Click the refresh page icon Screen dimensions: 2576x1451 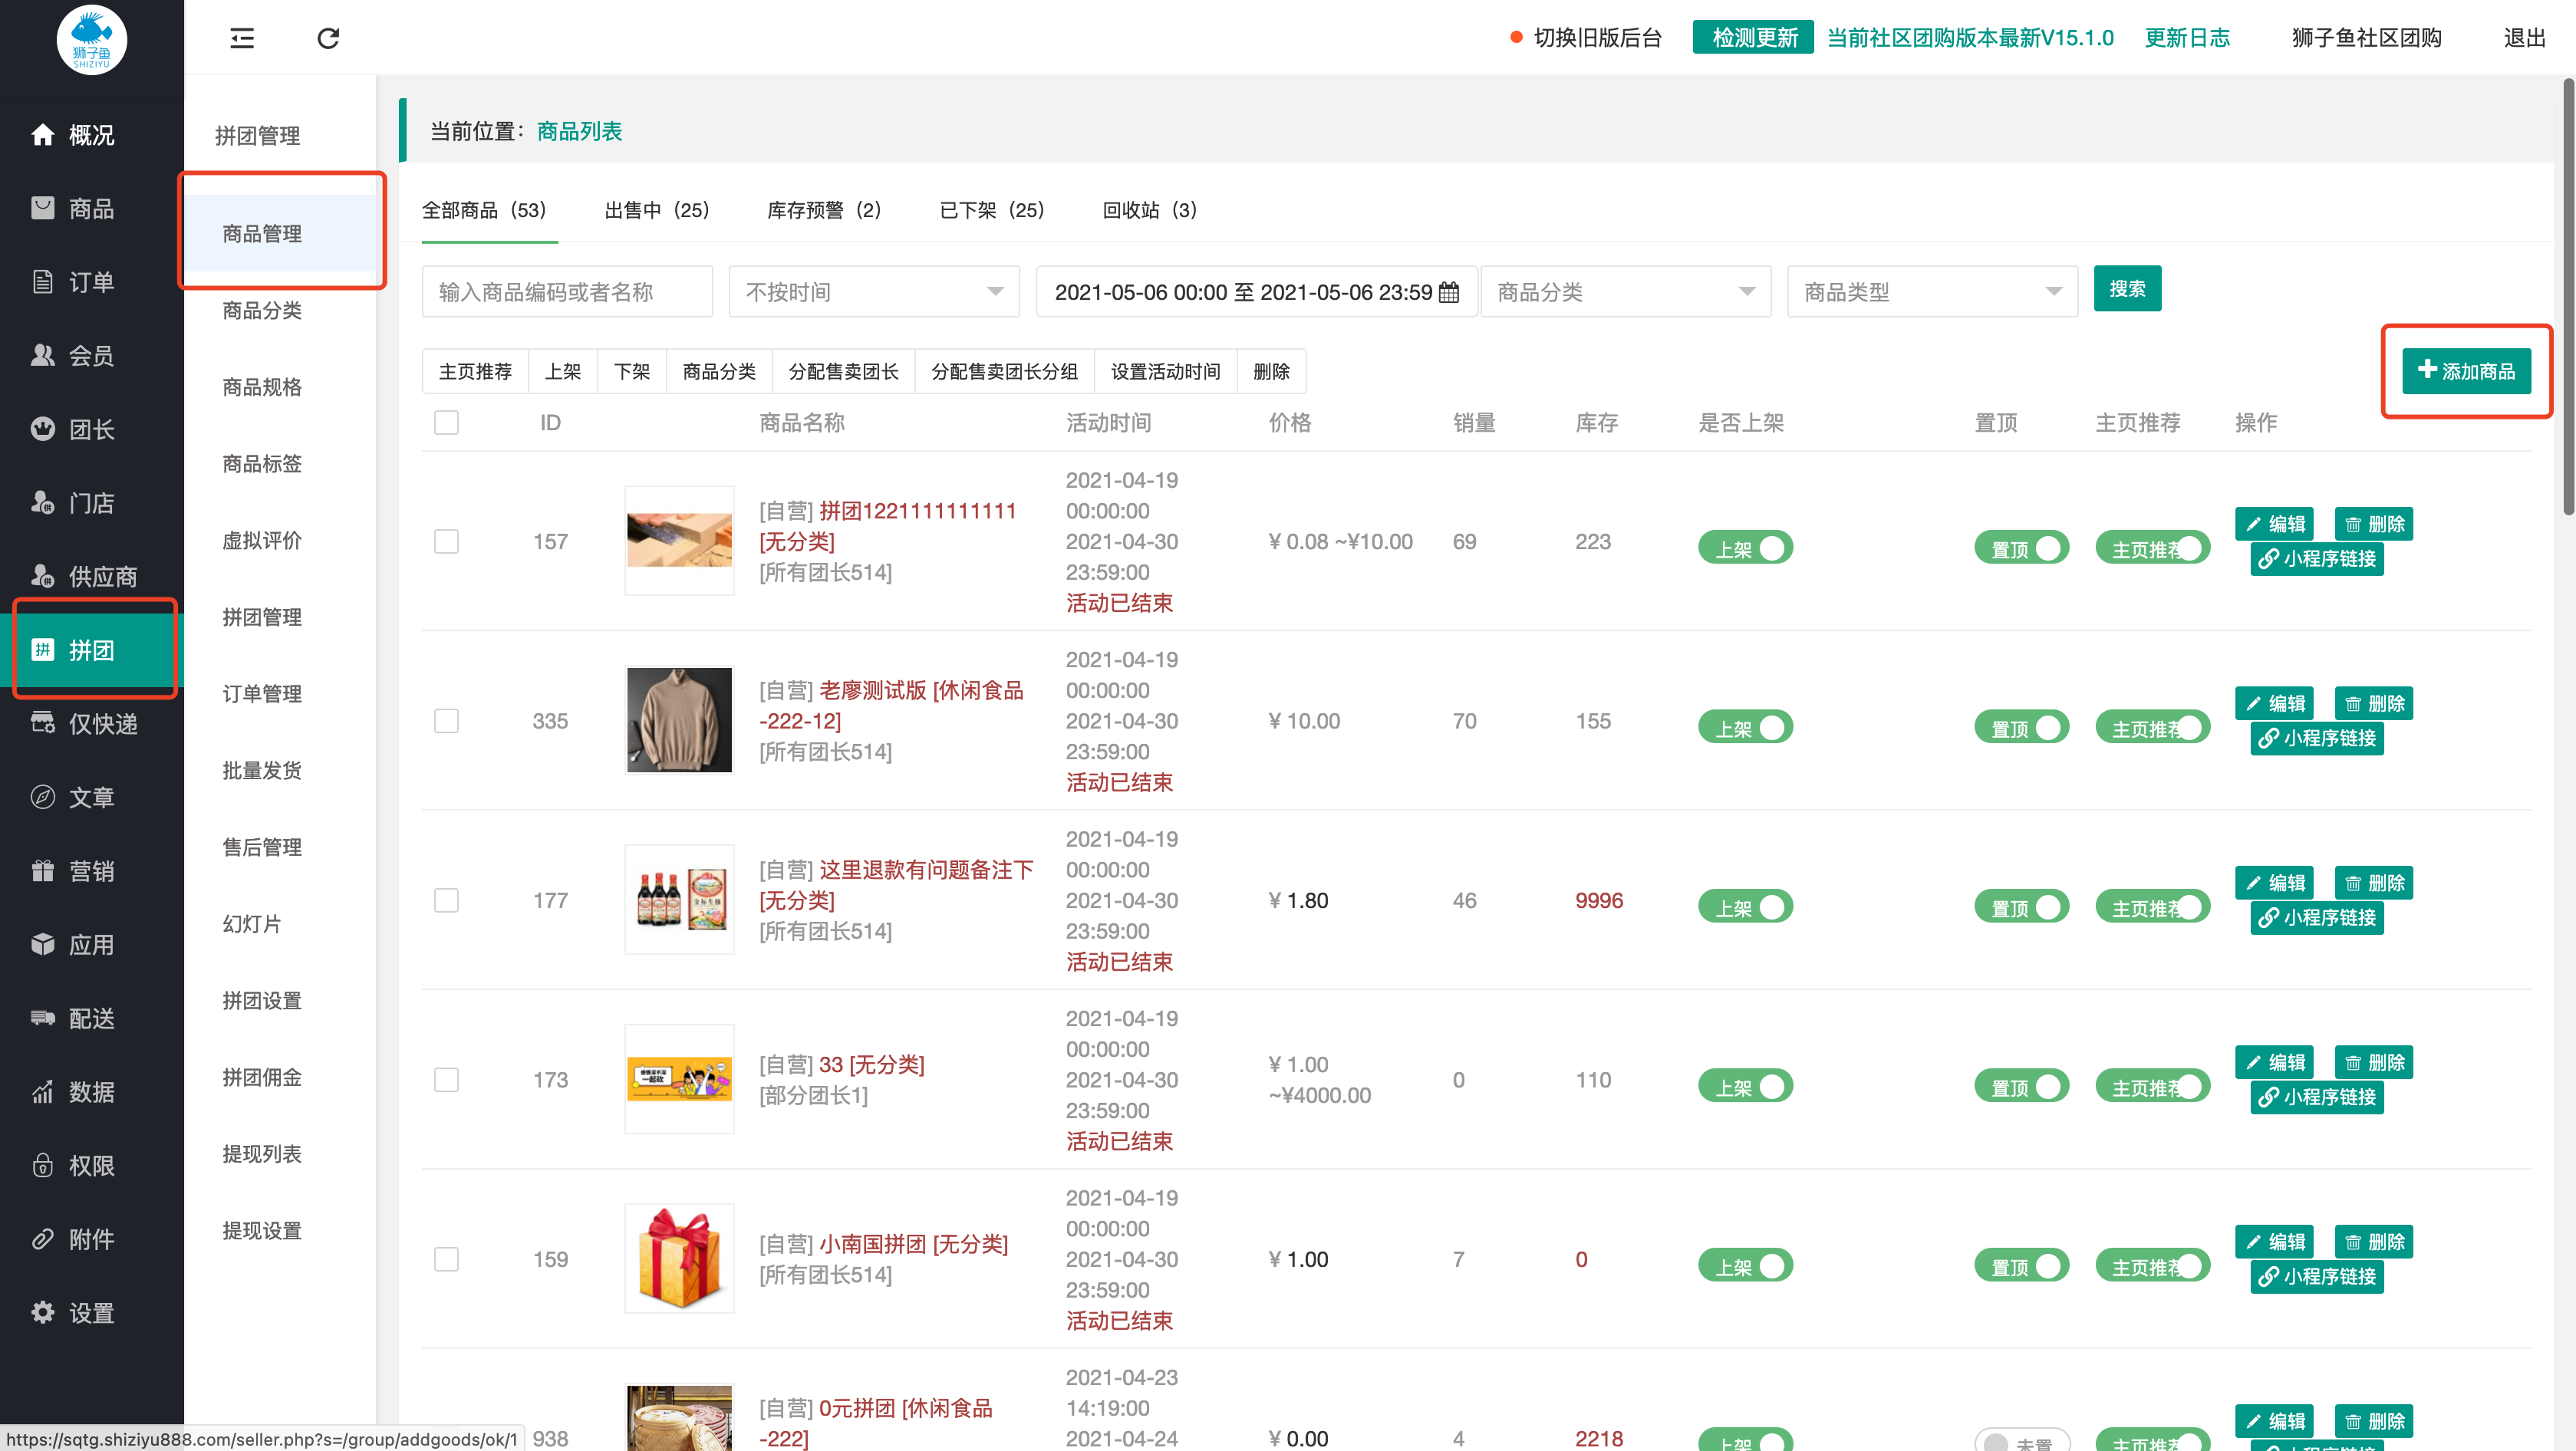(x=328, y=38)
